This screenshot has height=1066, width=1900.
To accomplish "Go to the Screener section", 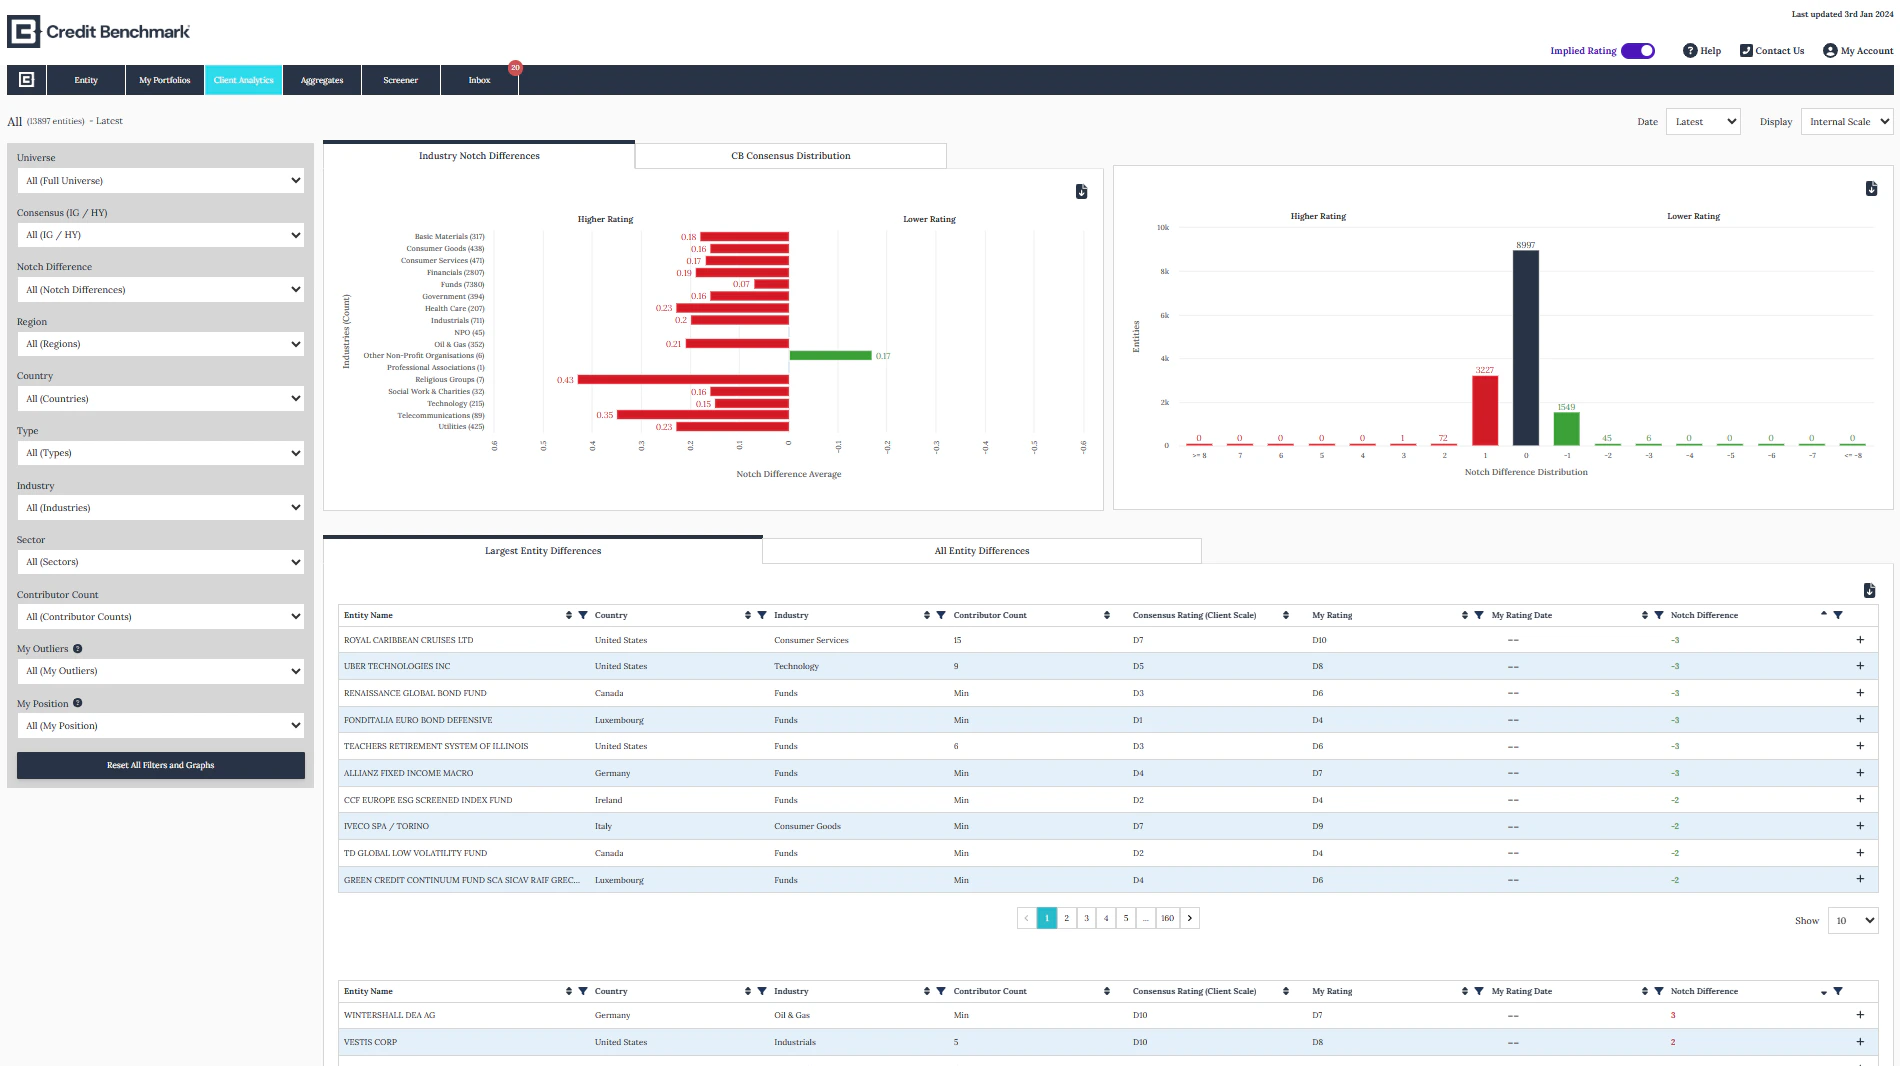I will (400, 80).
